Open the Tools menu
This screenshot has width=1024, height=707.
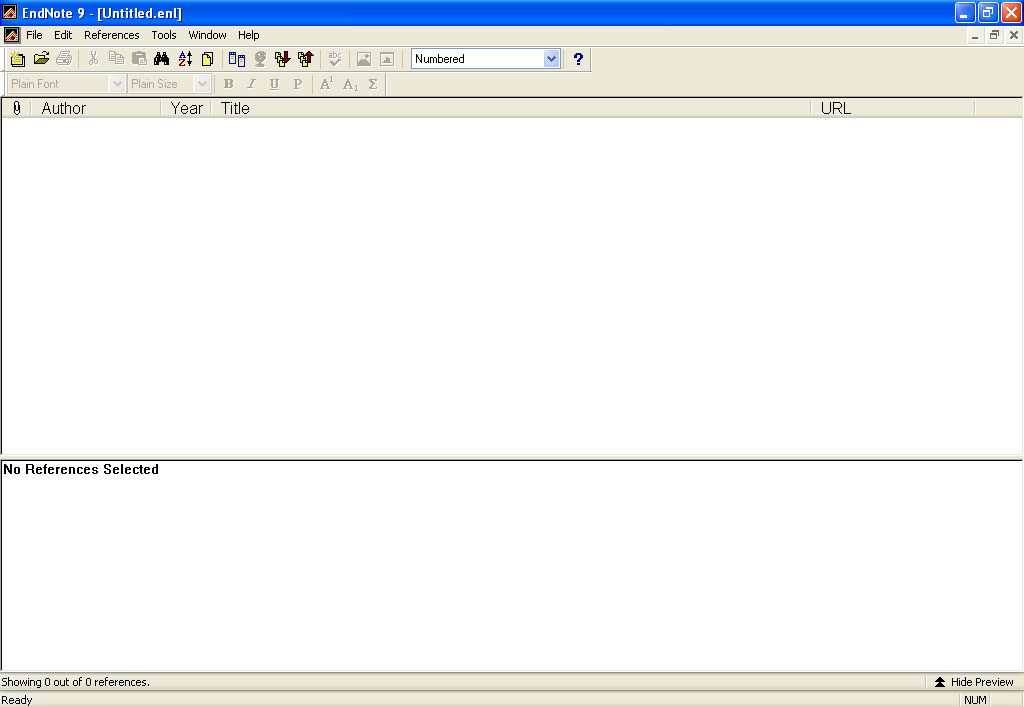164,35
